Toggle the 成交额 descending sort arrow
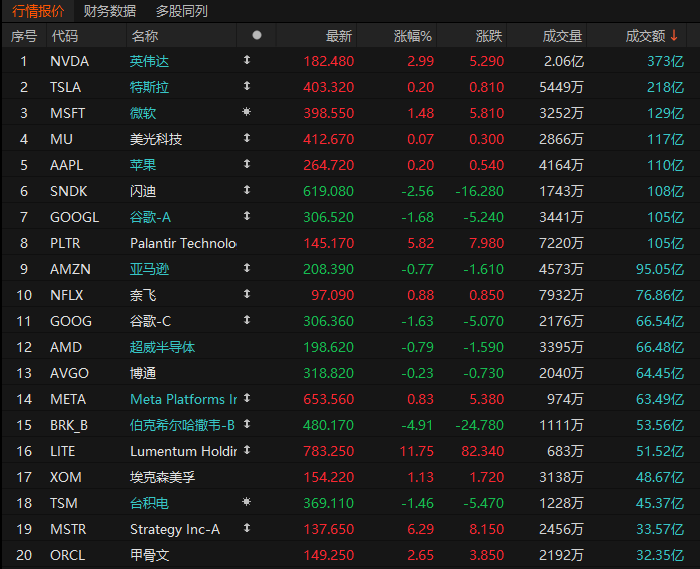The image size is (700, 569). tap(674, 35)
